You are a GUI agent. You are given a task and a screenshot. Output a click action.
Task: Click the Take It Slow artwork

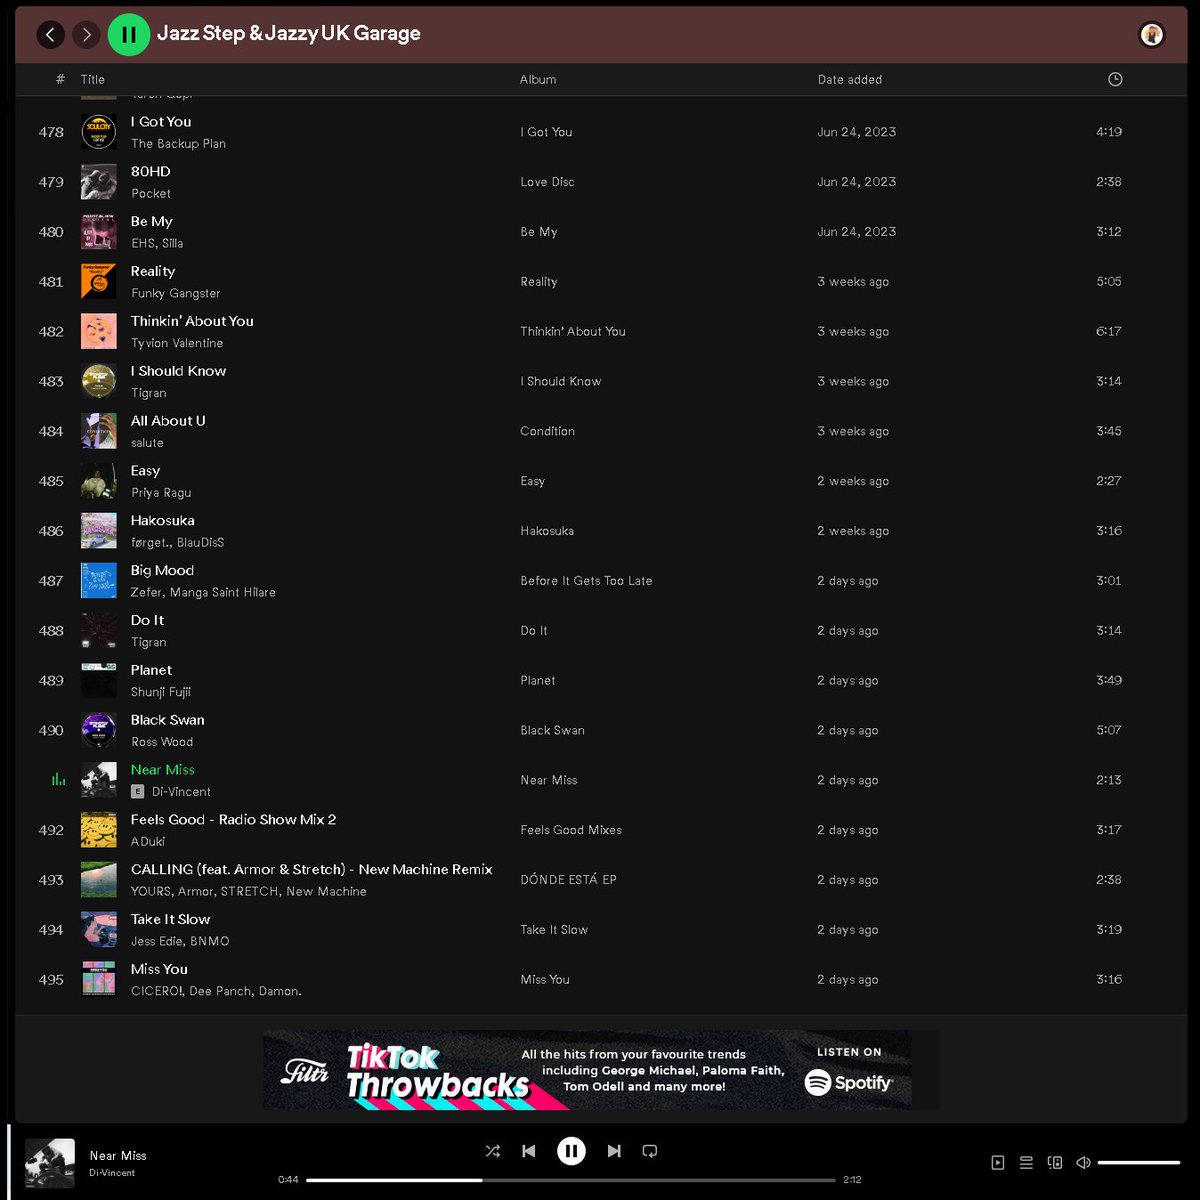(99, 930)
